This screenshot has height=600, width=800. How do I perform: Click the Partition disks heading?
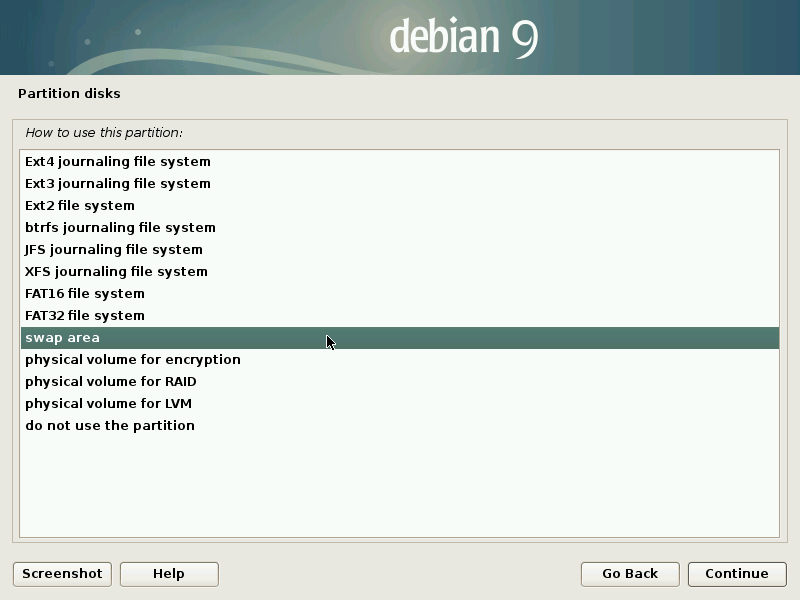click(69, 94)
